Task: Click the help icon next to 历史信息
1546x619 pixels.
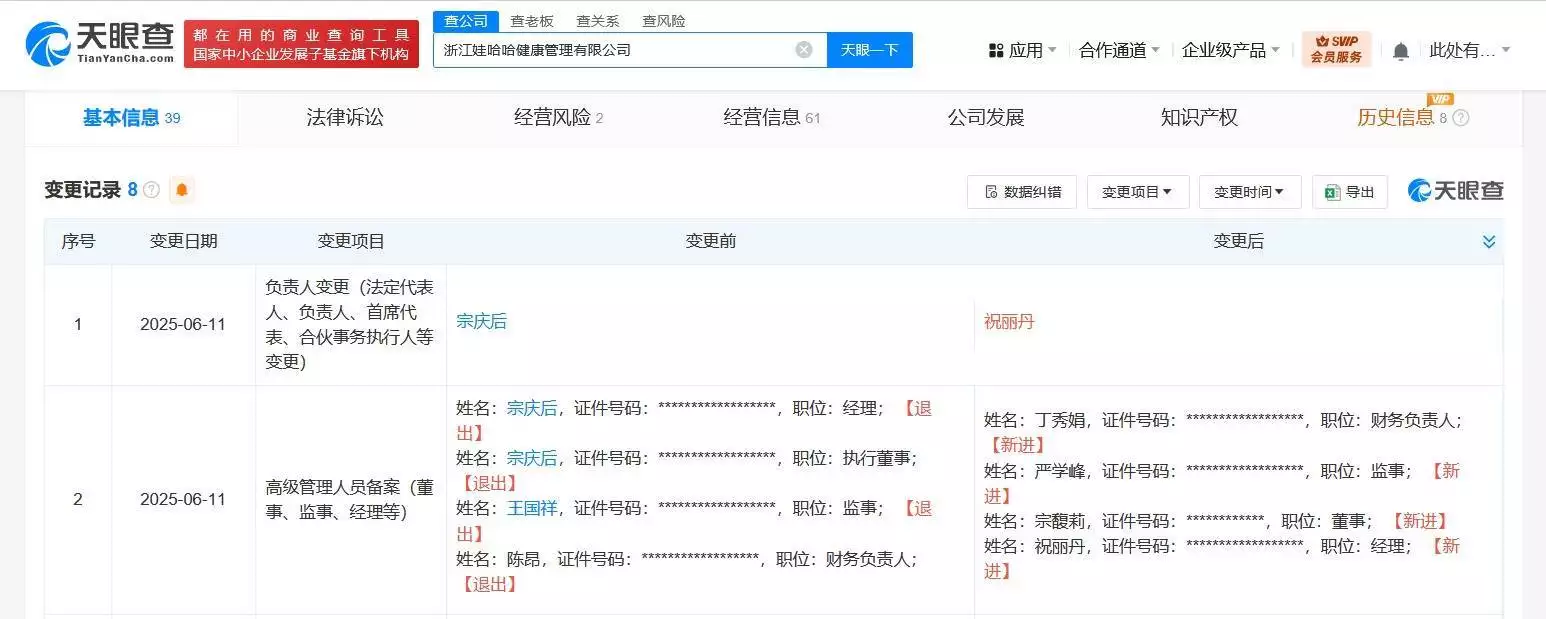Action: 1461,118
